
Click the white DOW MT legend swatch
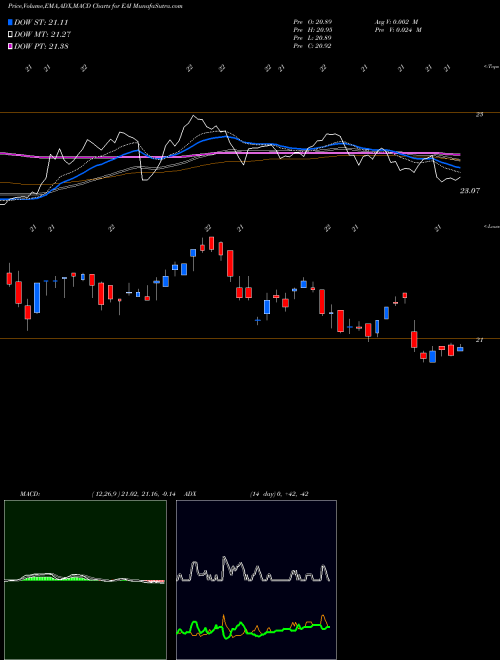[x=10, y=35]
